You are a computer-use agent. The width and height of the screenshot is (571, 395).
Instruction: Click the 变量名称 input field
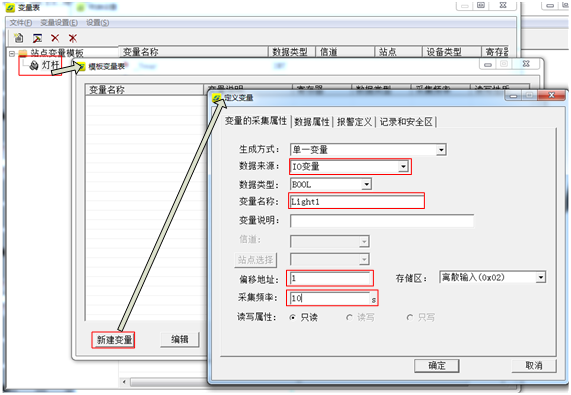click(356, 202)
